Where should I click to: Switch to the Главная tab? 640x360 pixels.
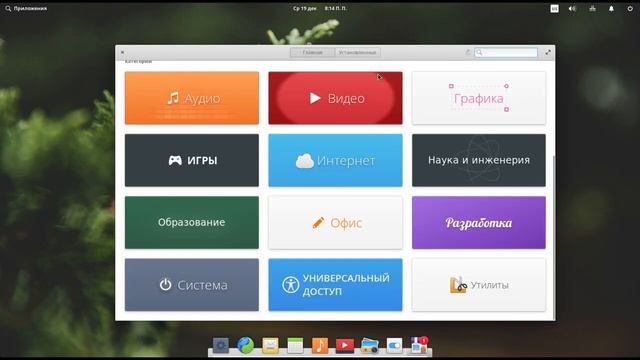[313, 52]
